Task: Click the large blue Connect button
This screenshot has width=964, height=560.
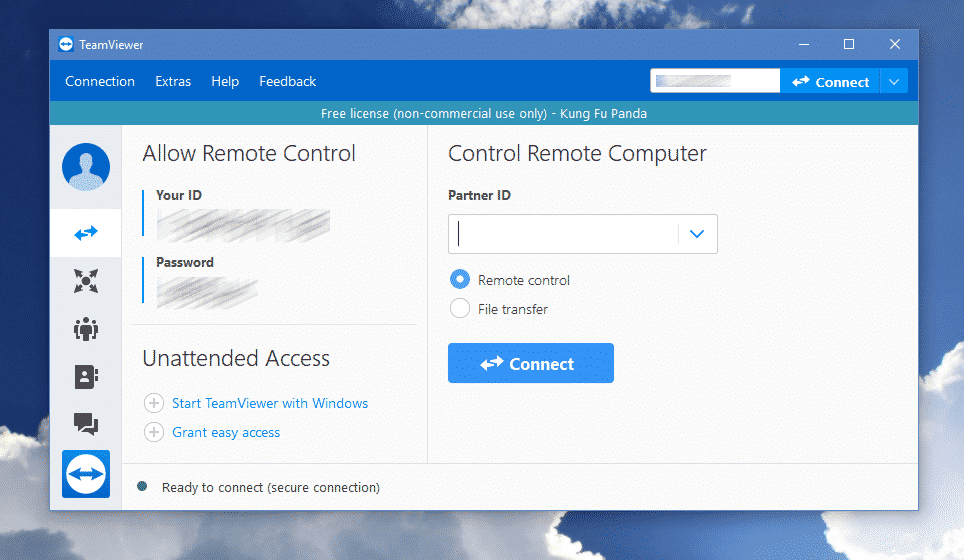Action: point(531,363)
